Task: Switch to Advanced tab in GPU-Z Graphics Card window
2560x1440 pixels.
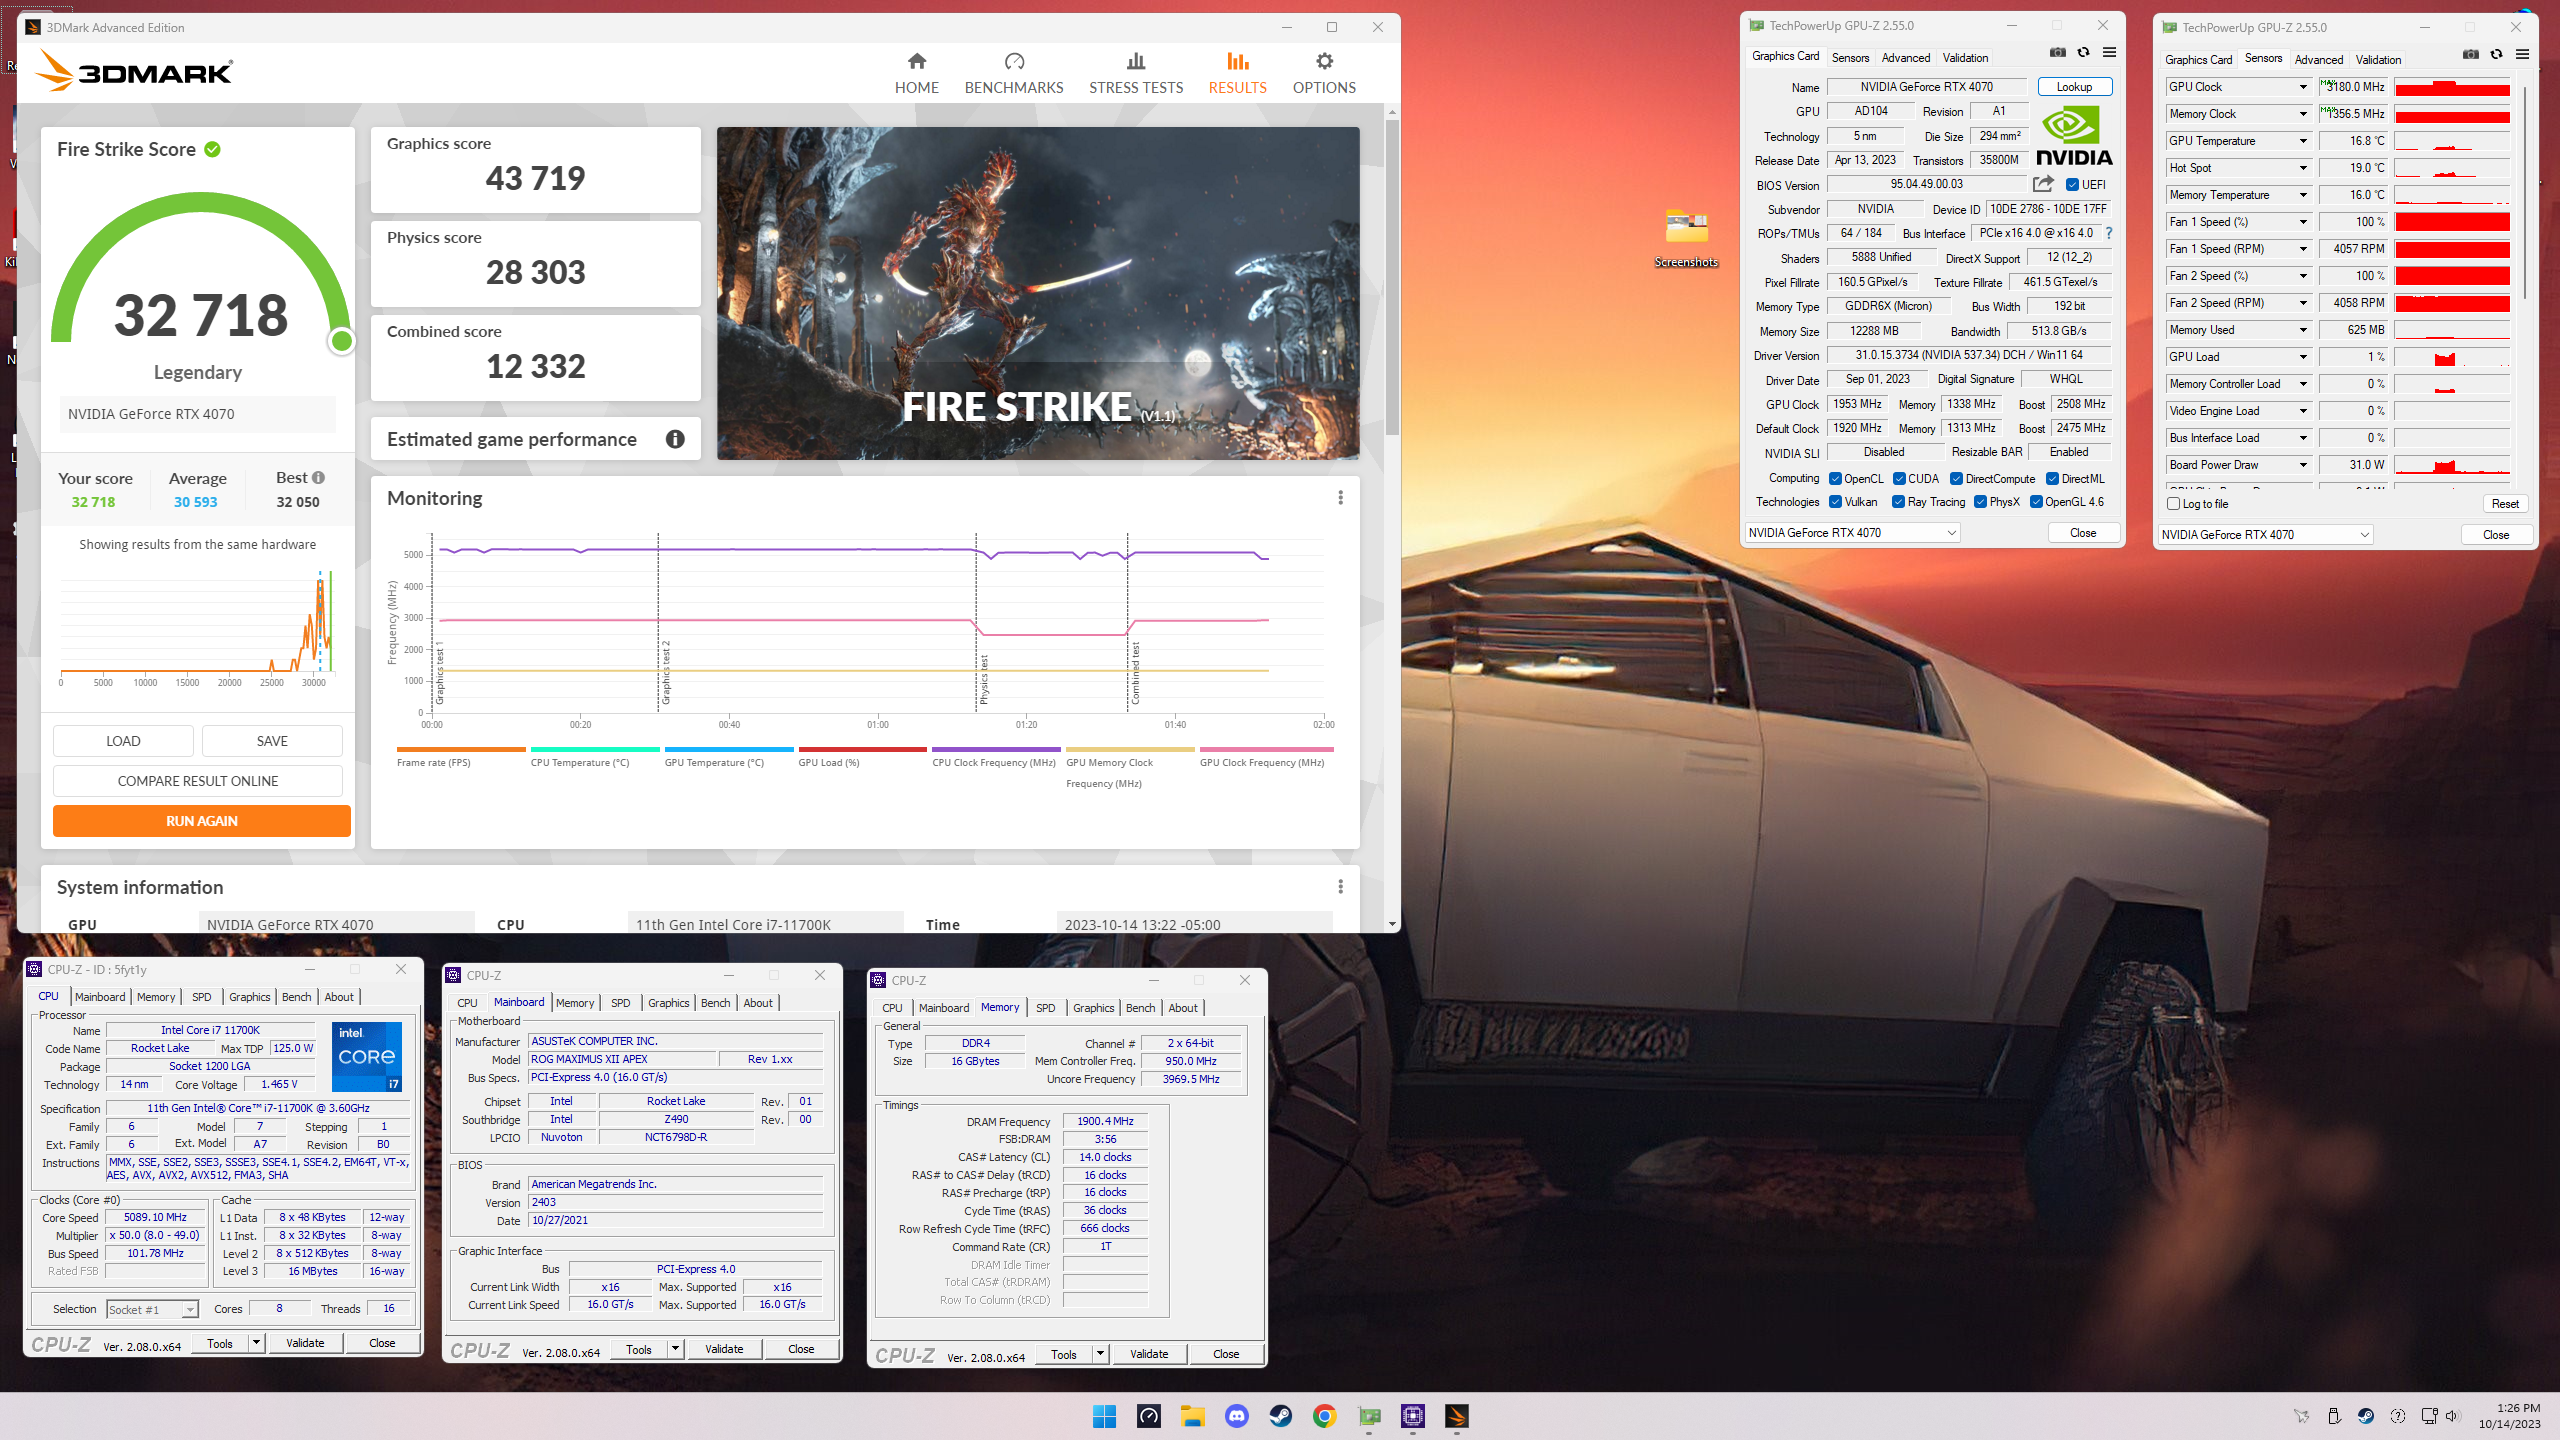Action: (x=1906, y=58)
